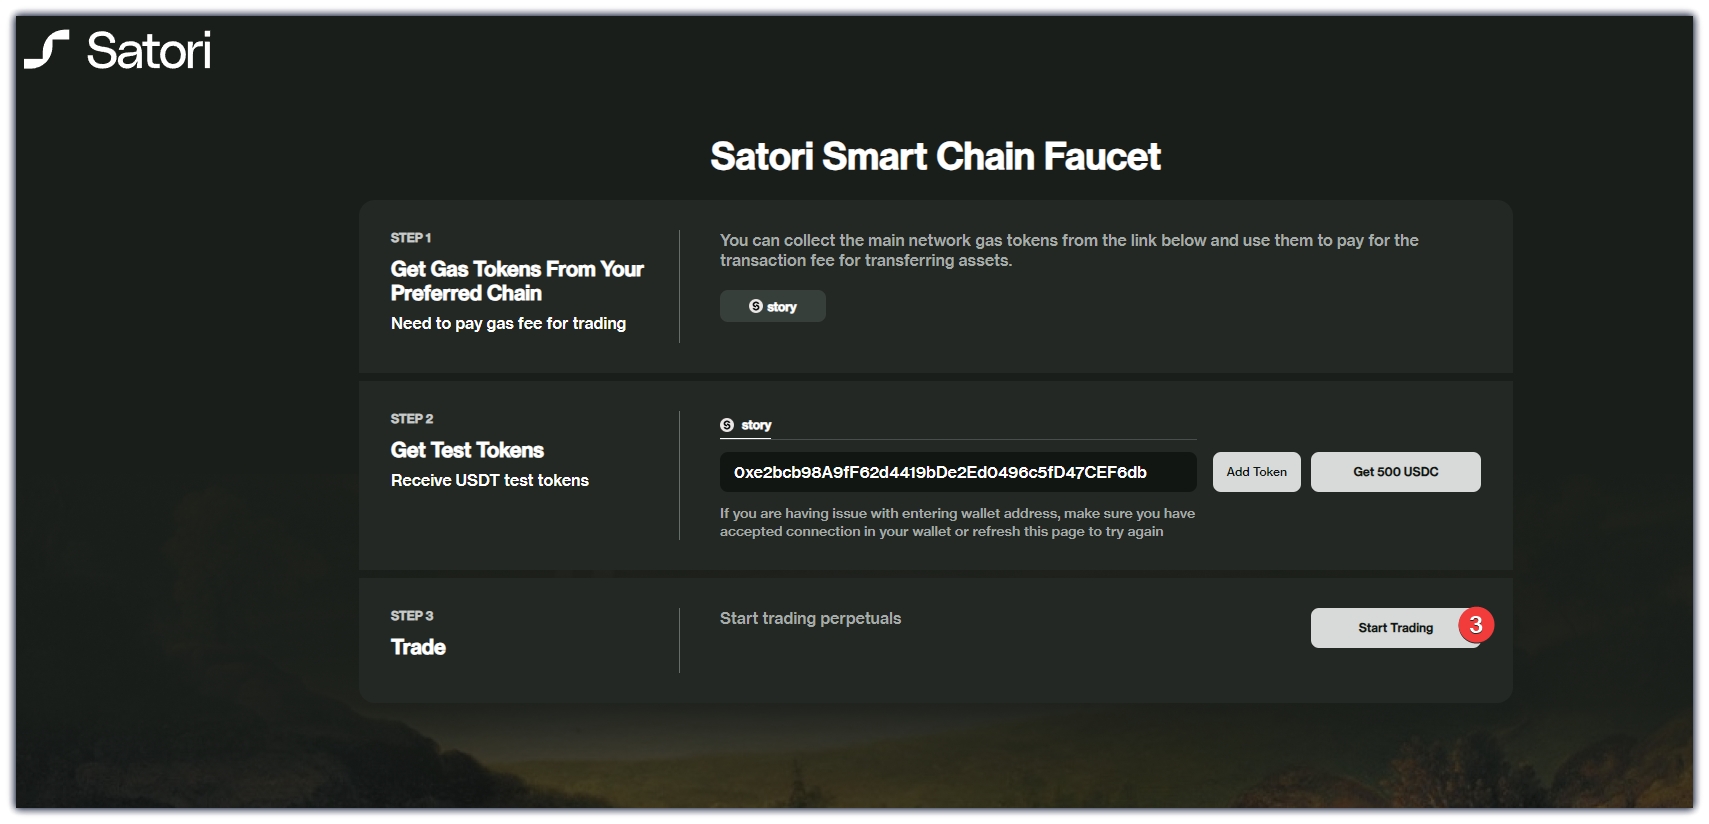Click the coin icon inside the Step 1 story button
The width and height of the screenshot is (1709, 824).
pyautogui.click(x=756, y=306)
